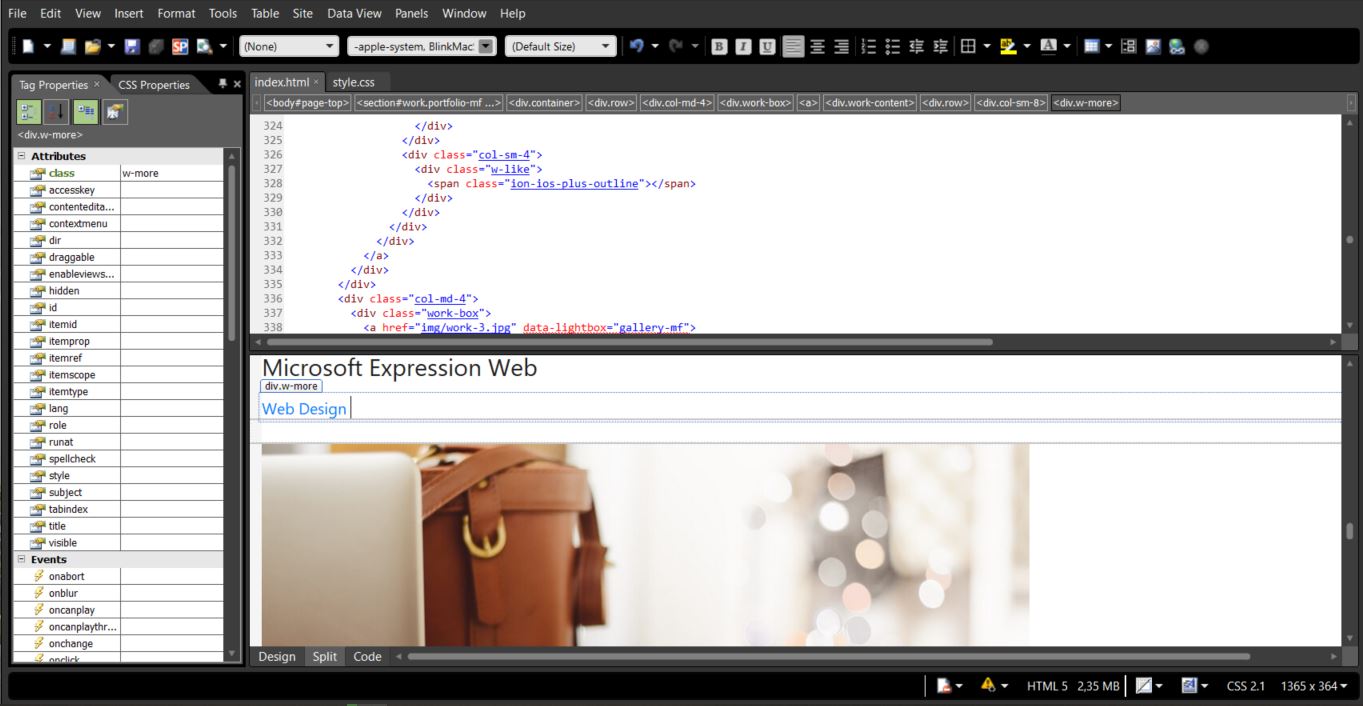Pin the Tag Properties panel
The width and height of the screenshot is (1363, 706).
tap(222, 84)
